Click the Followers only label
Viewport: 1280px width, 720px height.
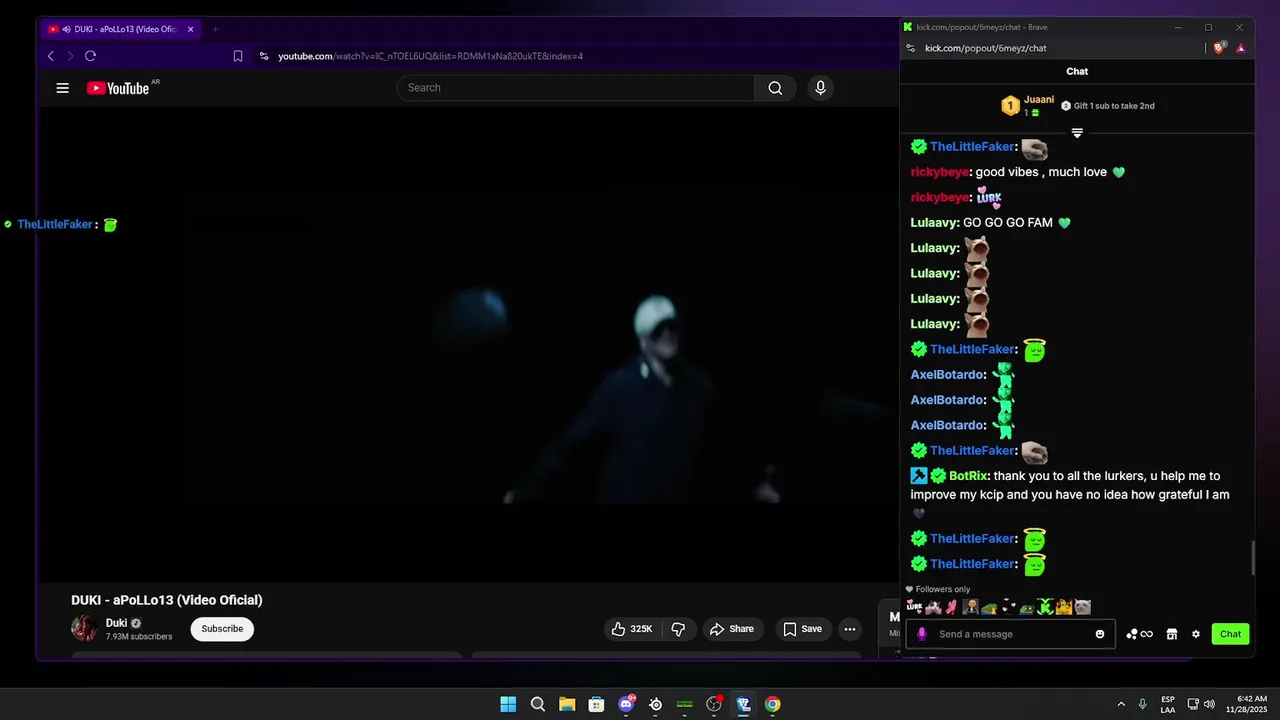[943, 589]
